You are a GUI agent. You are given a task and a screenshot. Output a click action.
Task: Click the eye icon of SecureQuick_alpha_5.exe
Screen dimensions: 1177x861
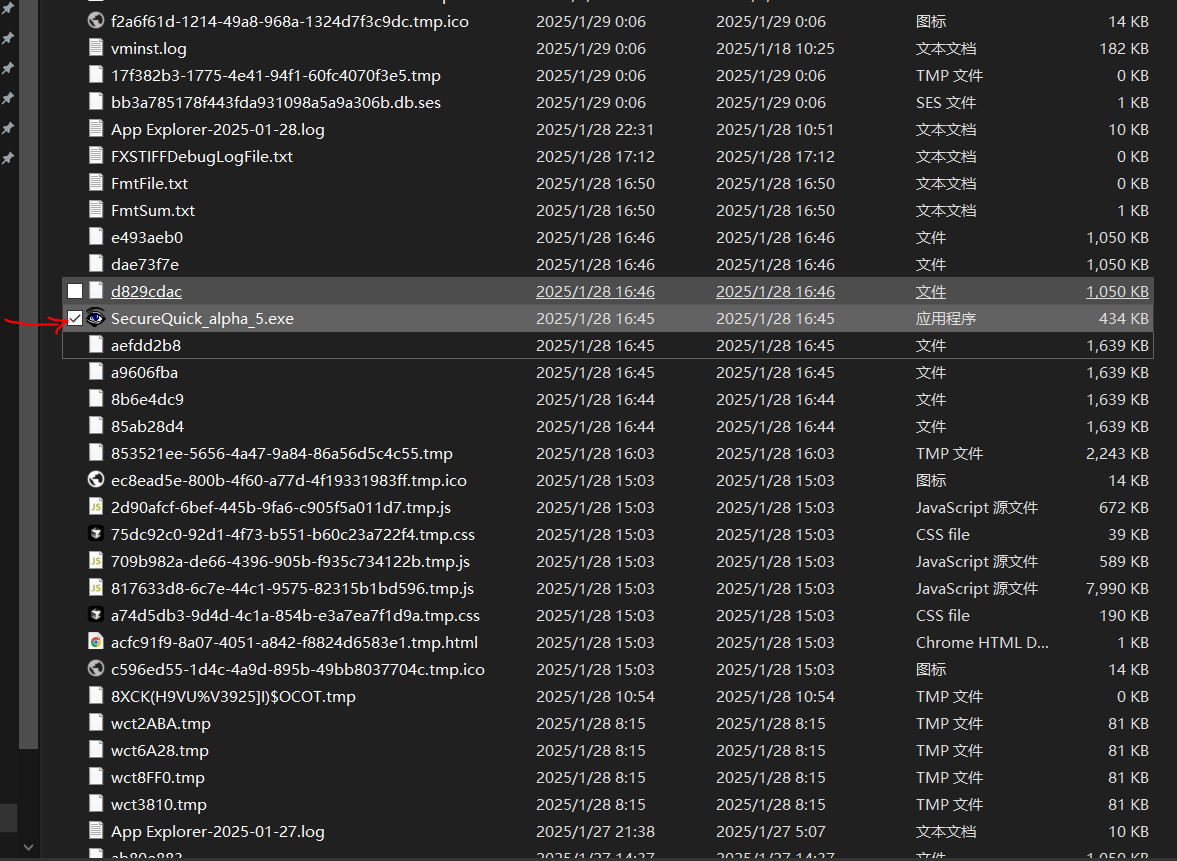click(x=96, y=318)
